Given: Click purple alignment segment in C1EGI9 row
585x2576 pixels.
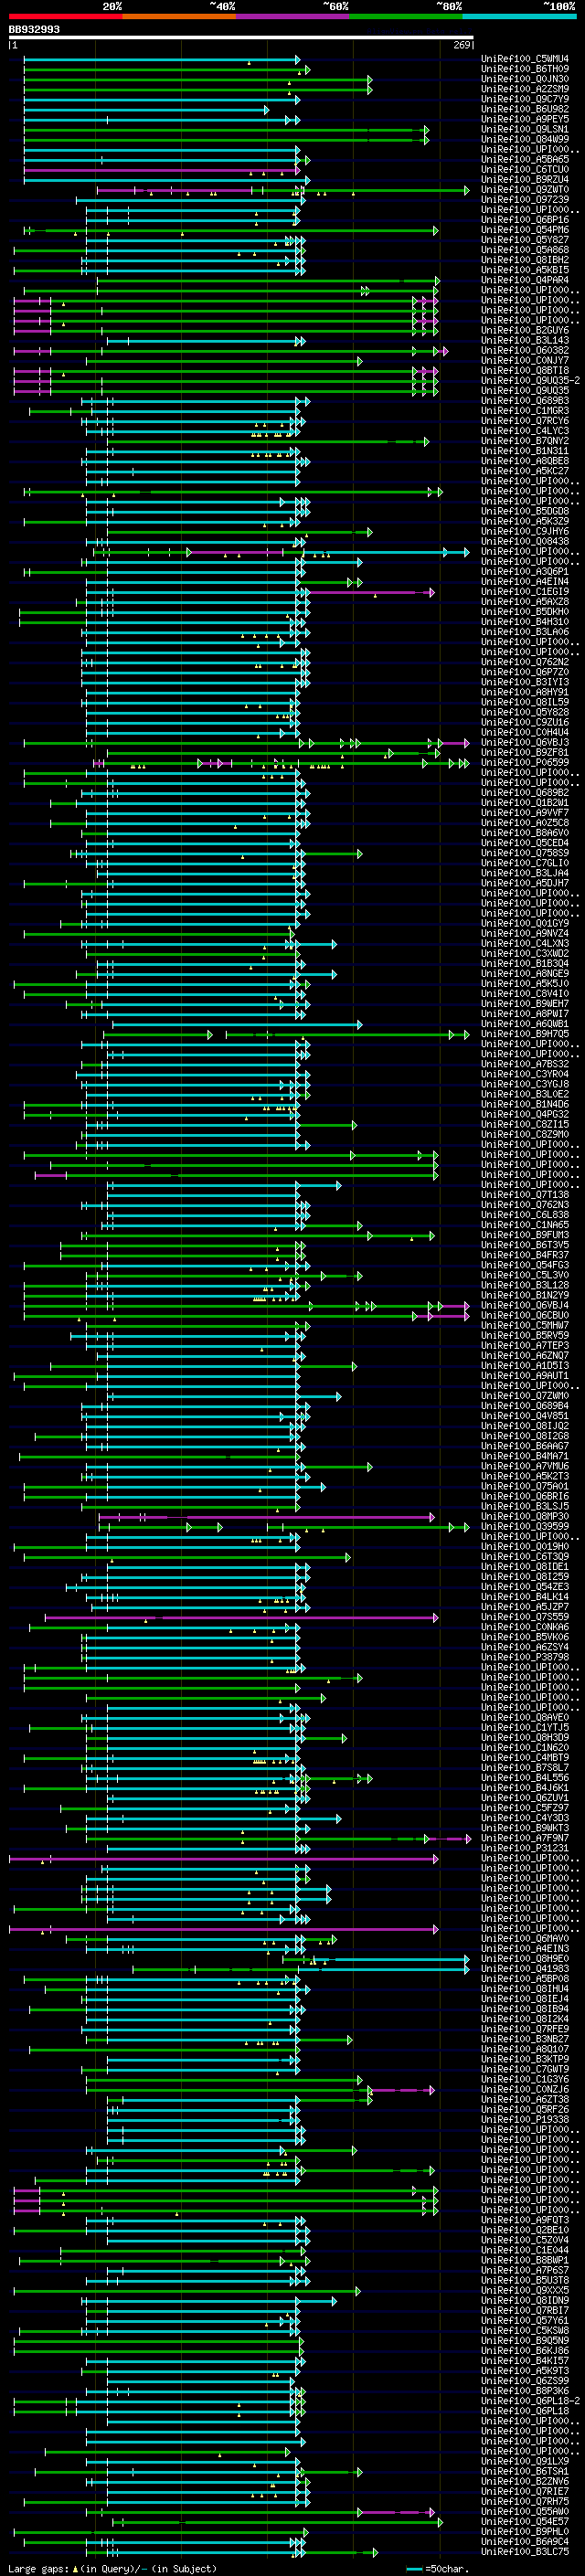Looking at the screenshot, I should 370,593.
